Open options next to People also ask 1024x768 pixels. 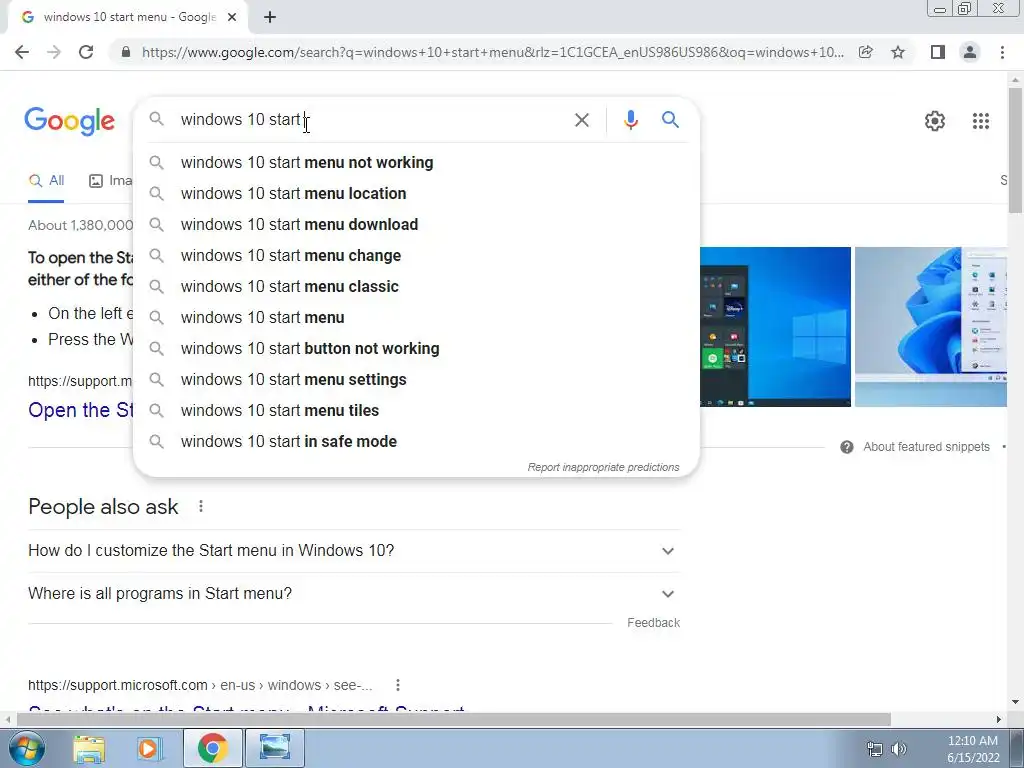click(201, 506)
